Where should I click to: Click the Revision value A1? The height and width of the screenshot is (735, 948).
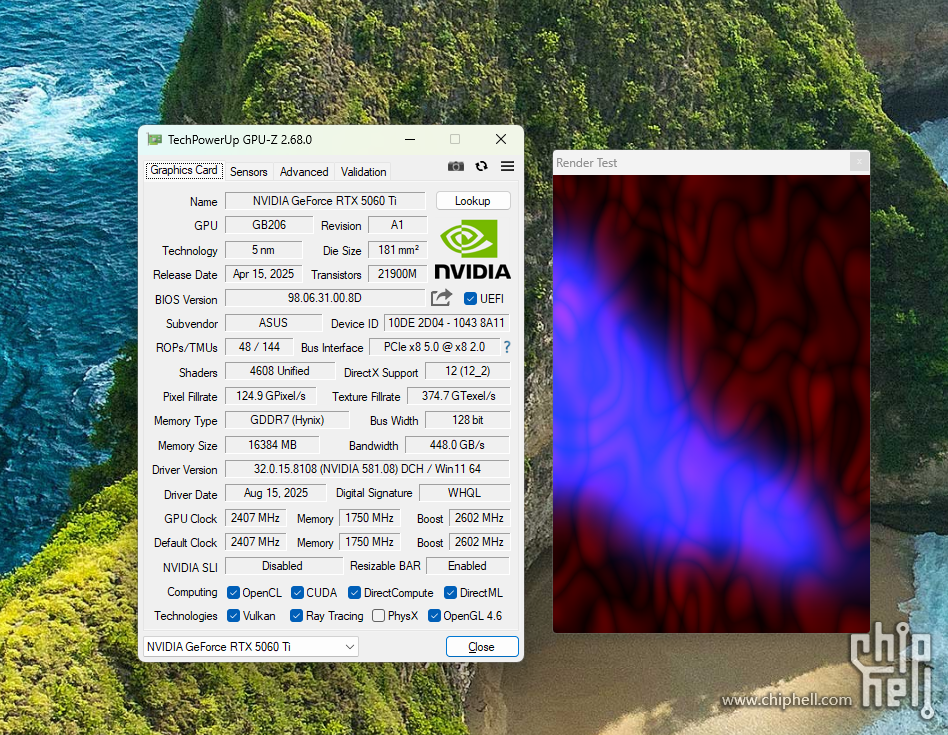pos(397,225)
